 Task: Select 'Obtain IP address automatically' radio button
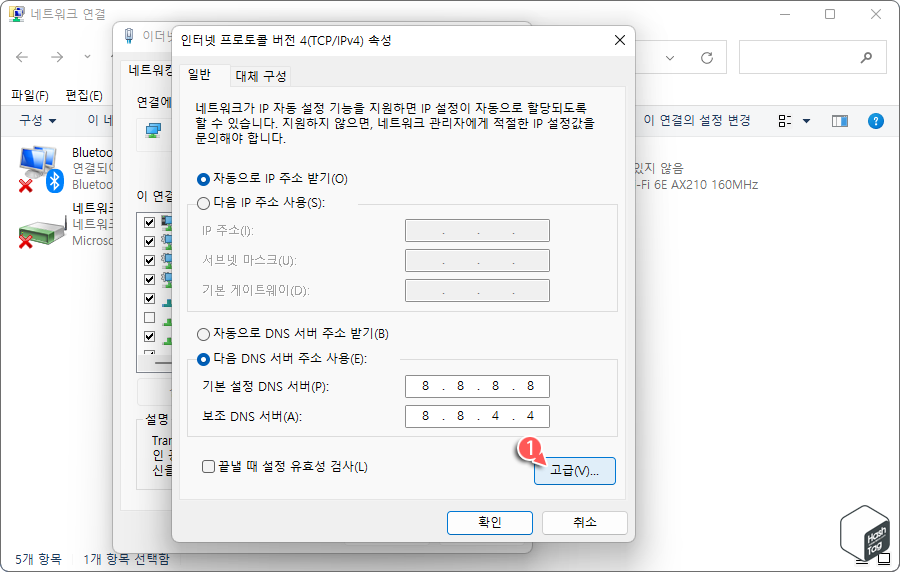[203, 179]
